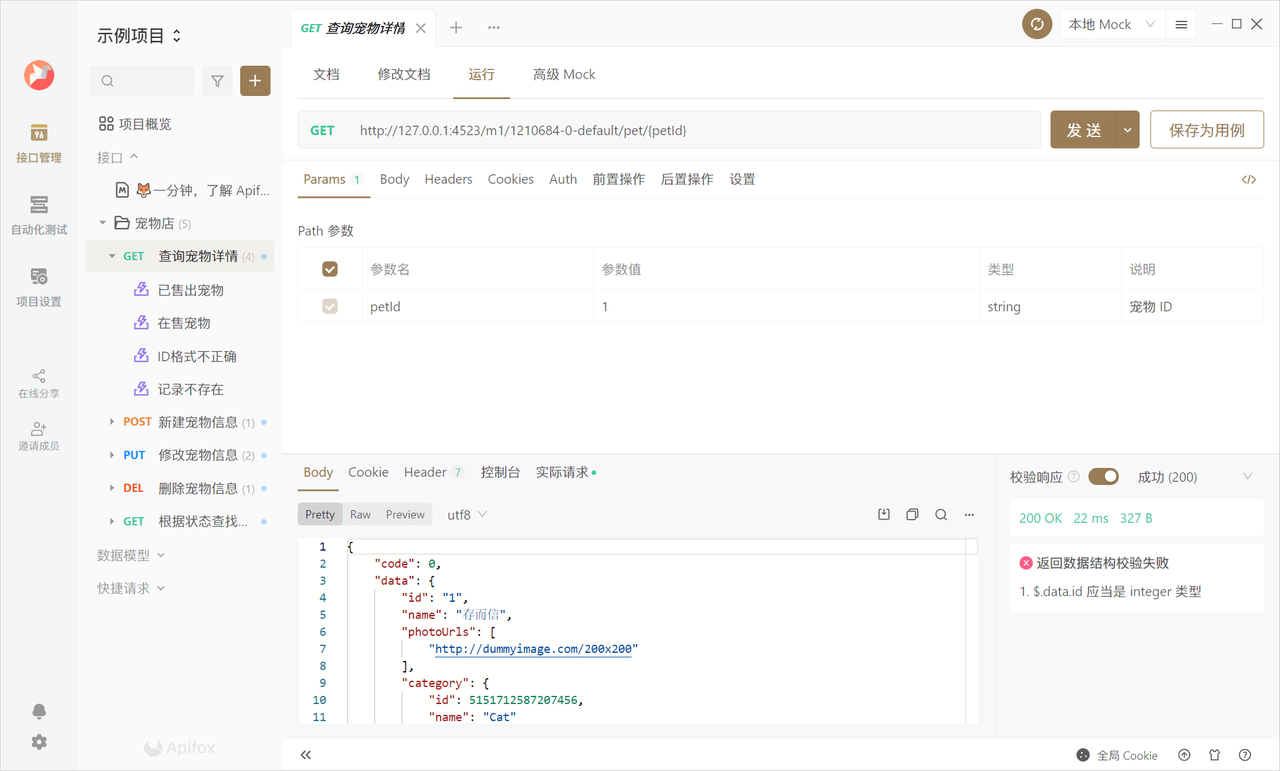1280x771 pixels.
Task: Open the 示例项目 project switcher
Action: tap(140, 36)
